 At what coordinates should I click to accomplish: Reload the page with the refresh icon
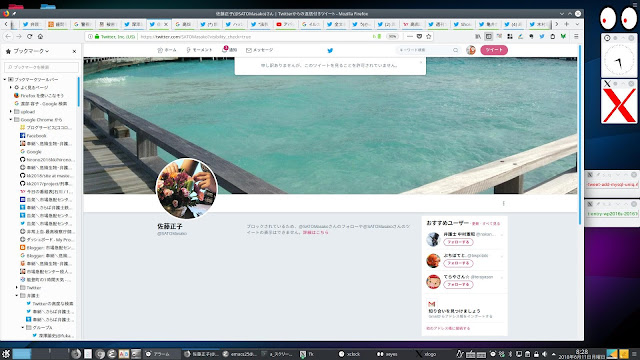[x=29, y=36]
